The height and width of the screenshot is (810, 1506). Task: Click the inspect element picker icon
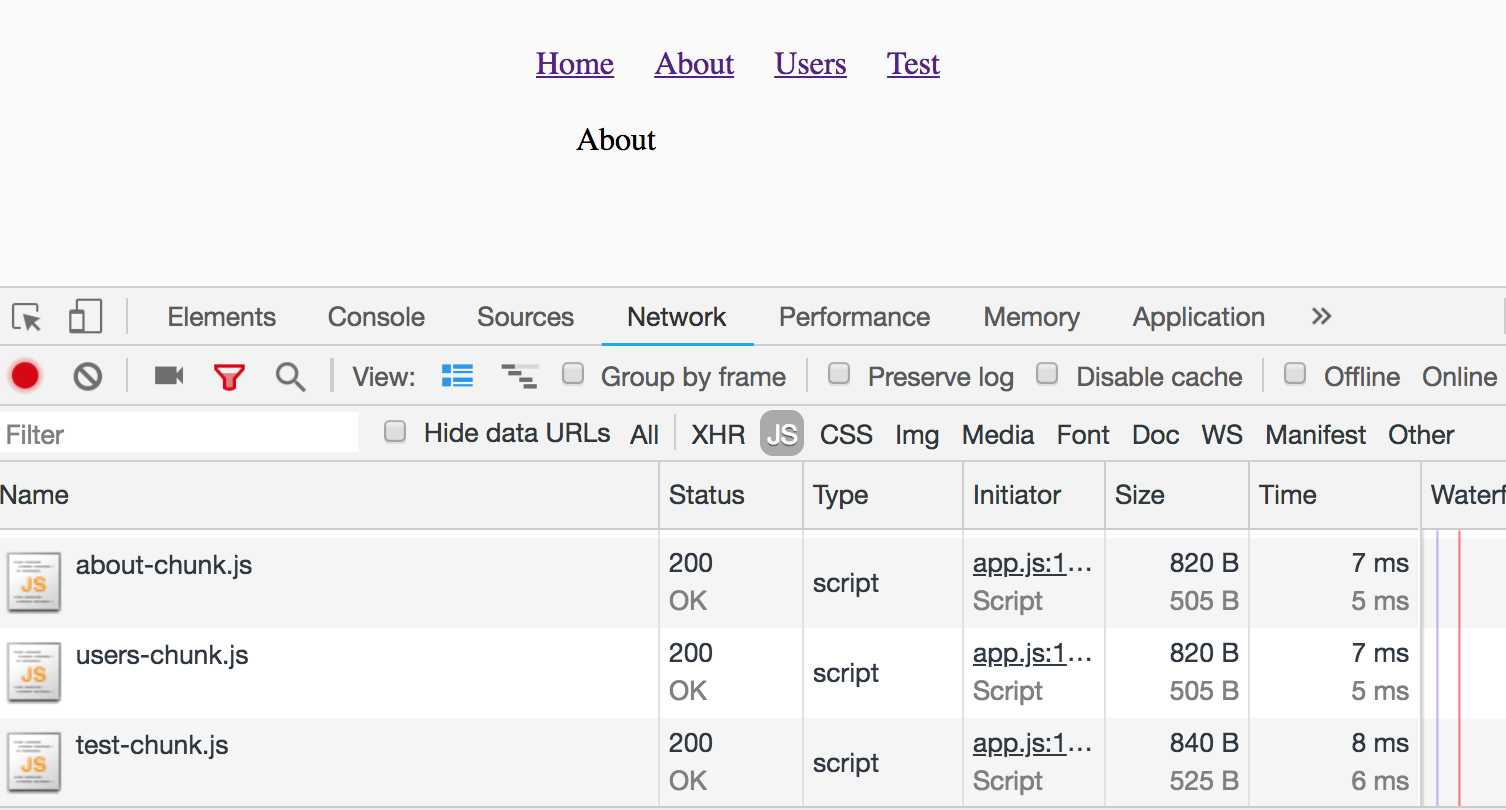[27, 318]
